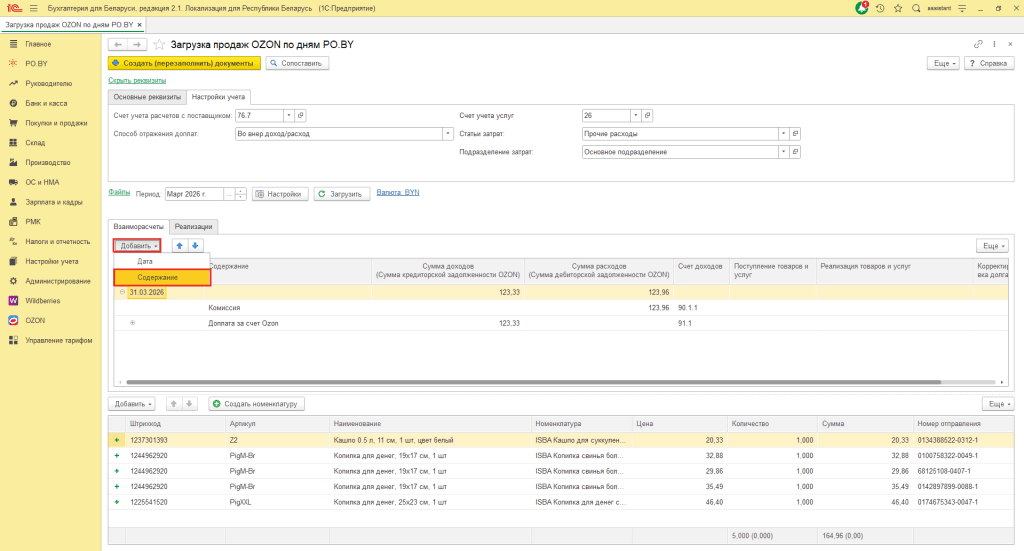Open Способ отражения доплат dropdown

[x=447, y=134]
